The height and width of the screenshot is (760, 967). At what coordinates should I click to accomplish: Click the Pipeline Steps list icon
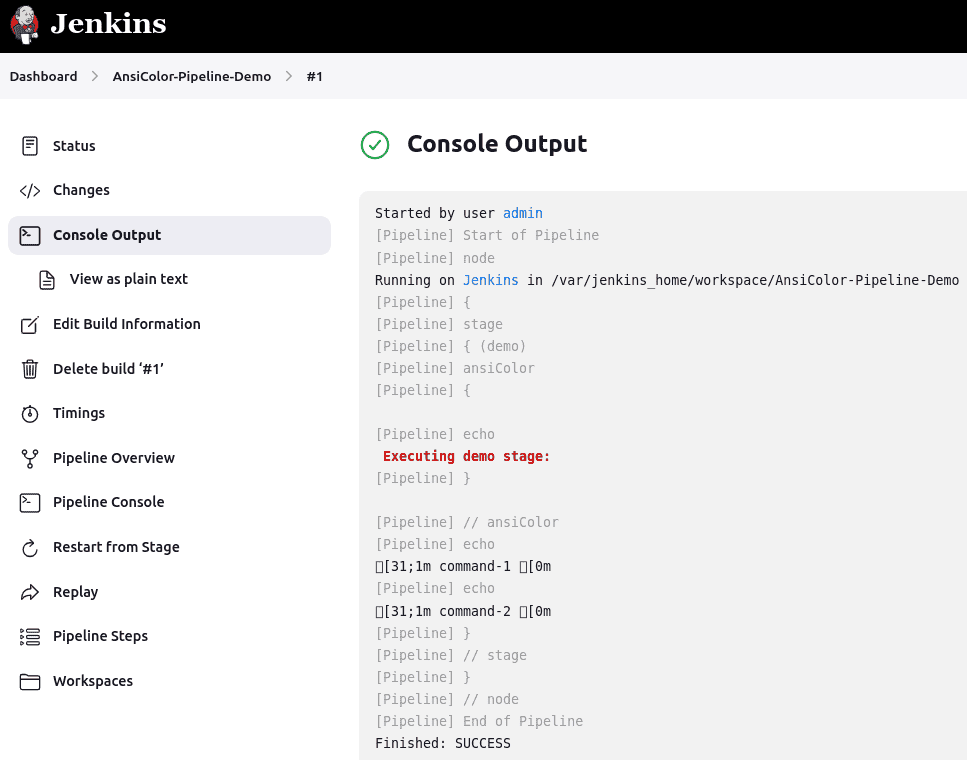pos(30,637)
